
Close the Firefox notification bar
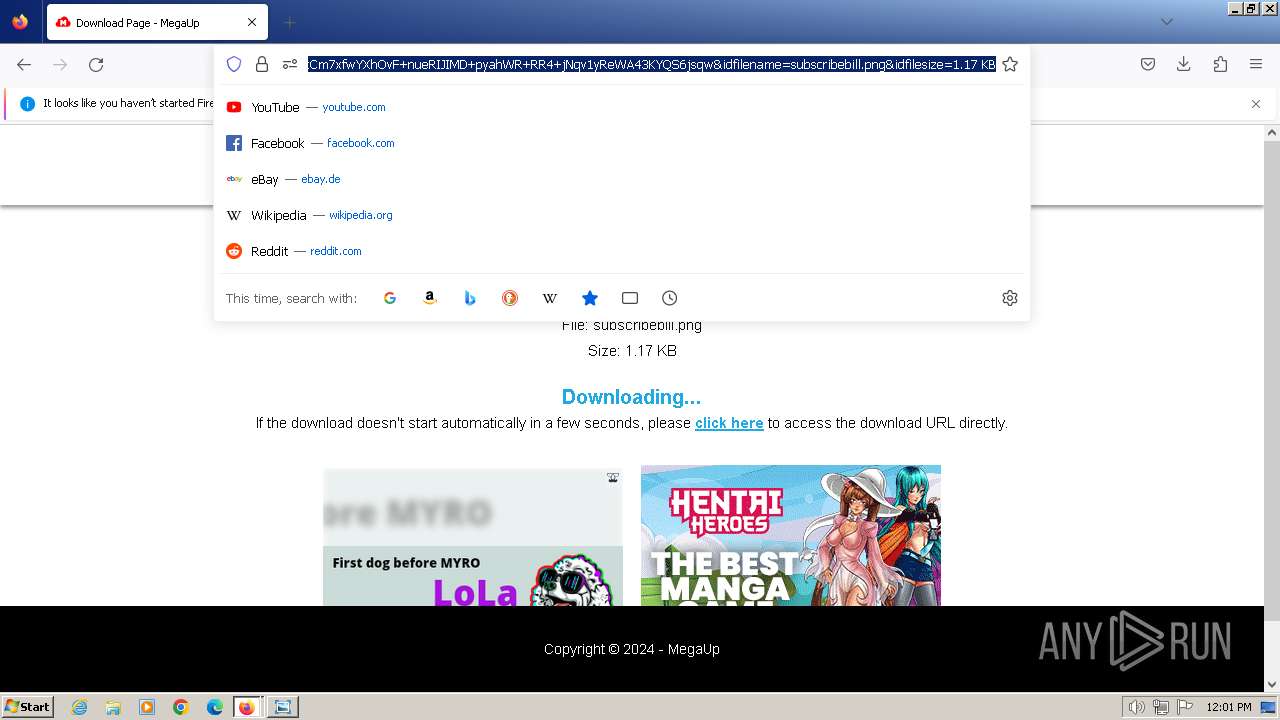pos(1256,104)
